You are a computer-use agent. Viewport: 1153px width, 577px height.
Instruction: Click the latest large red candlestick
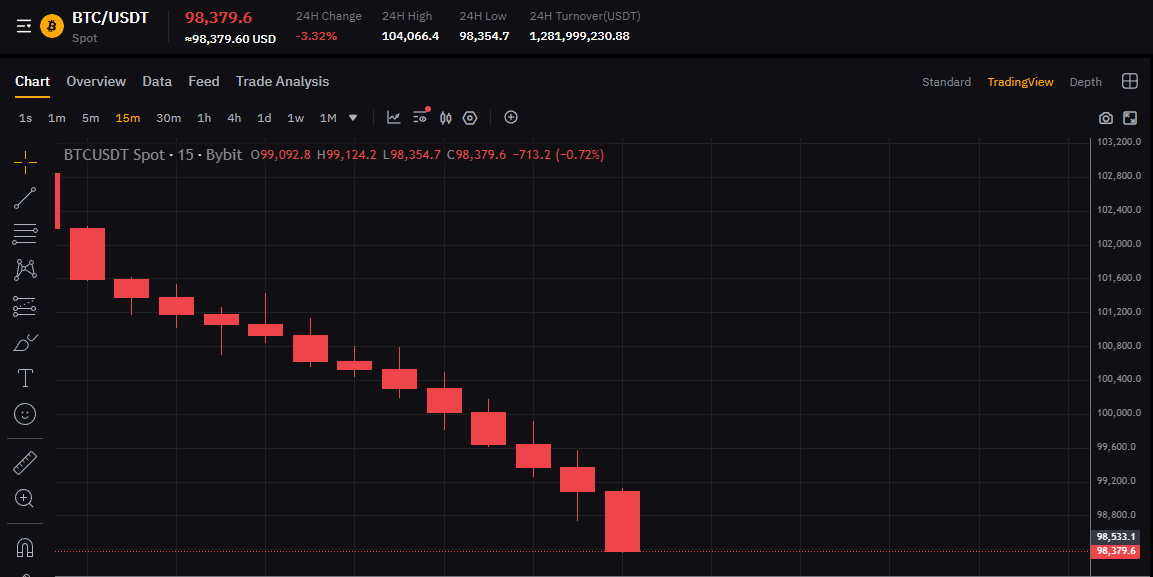[x=622, y=521]
